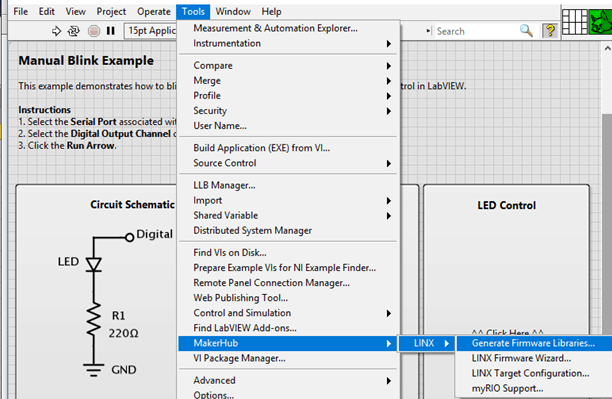Open Context Help question mark icon
Screen dimensions: 612x399
550,30
